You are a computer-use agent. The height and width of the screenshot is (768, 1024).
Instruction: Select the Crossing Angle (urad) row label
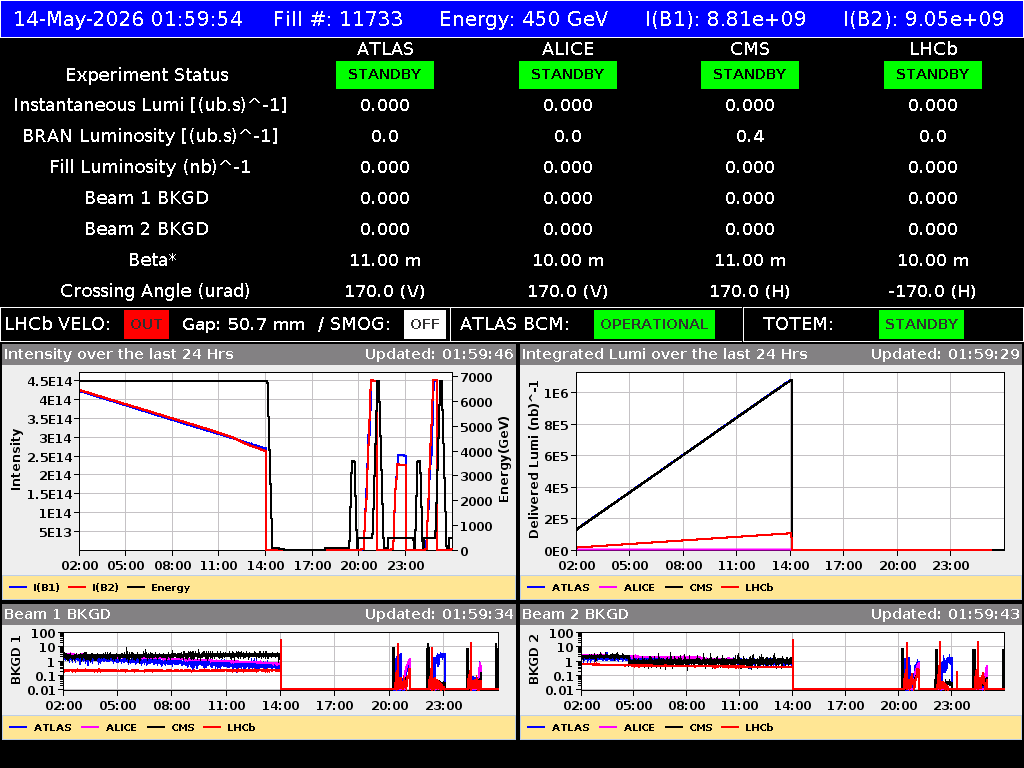click(x=155, y=291)
